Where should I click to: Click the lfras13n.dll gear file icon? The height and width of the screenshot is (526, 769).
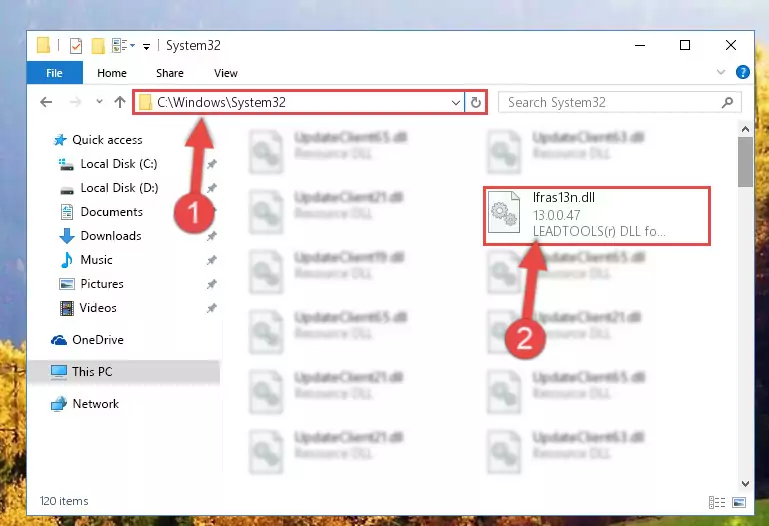504,212
